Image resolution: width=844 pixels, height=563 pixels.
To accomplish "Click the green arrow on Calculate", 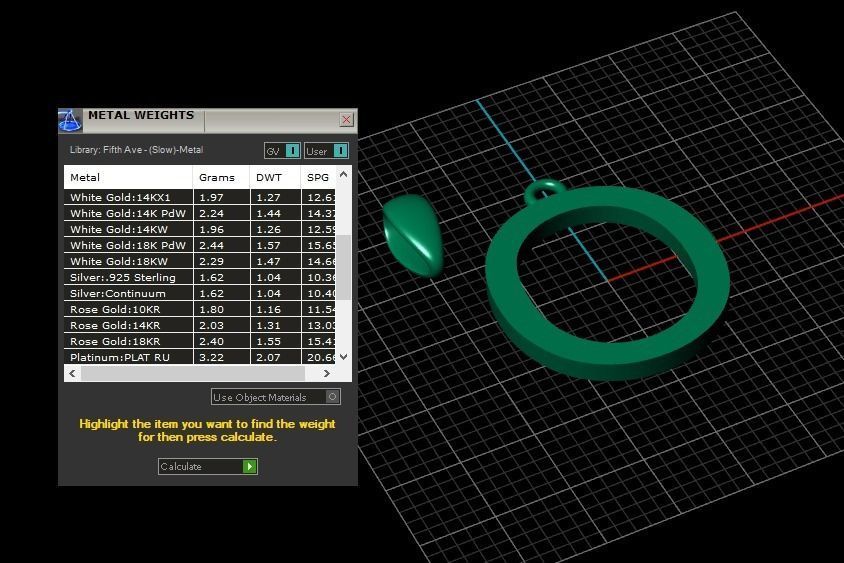I will pyautogui.click(x=249, y=466).
